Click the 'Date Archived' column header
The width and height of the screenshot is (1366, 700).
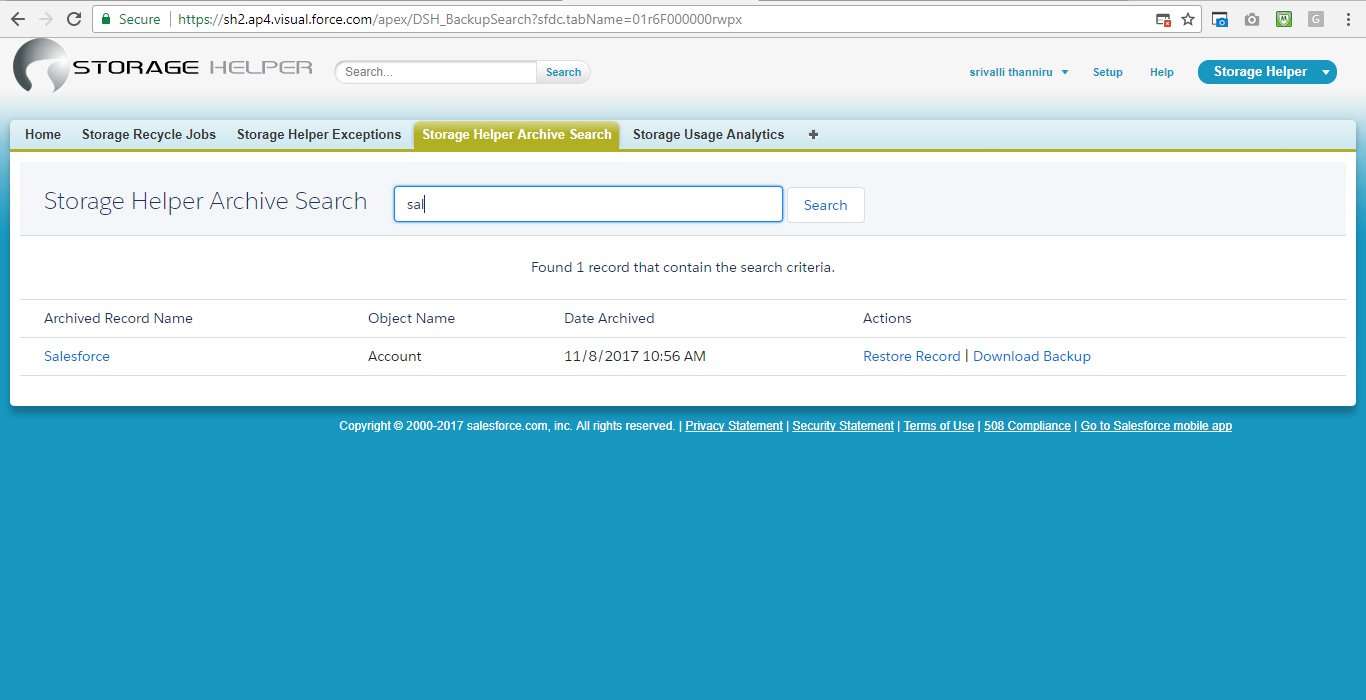[x=609, y=318]
